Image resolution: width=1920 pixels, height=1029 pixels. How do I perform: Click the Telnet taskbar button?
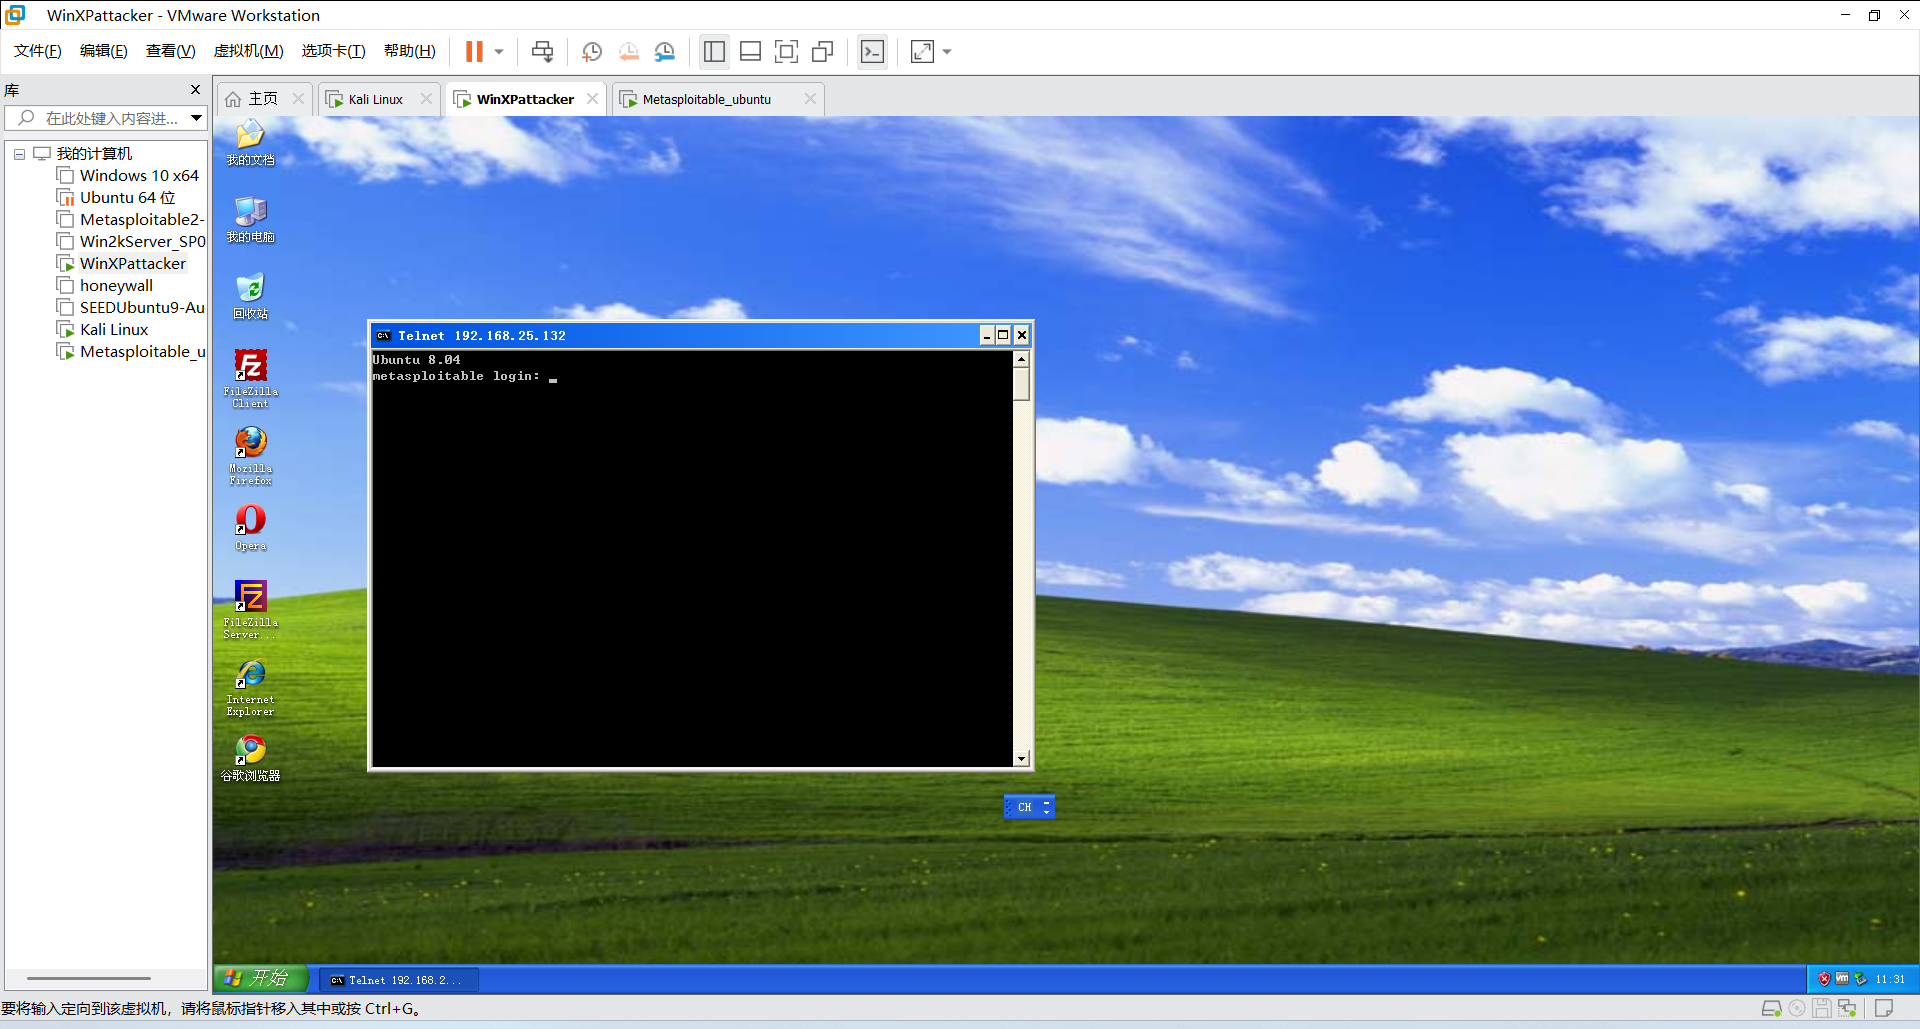tap(399, 980)
